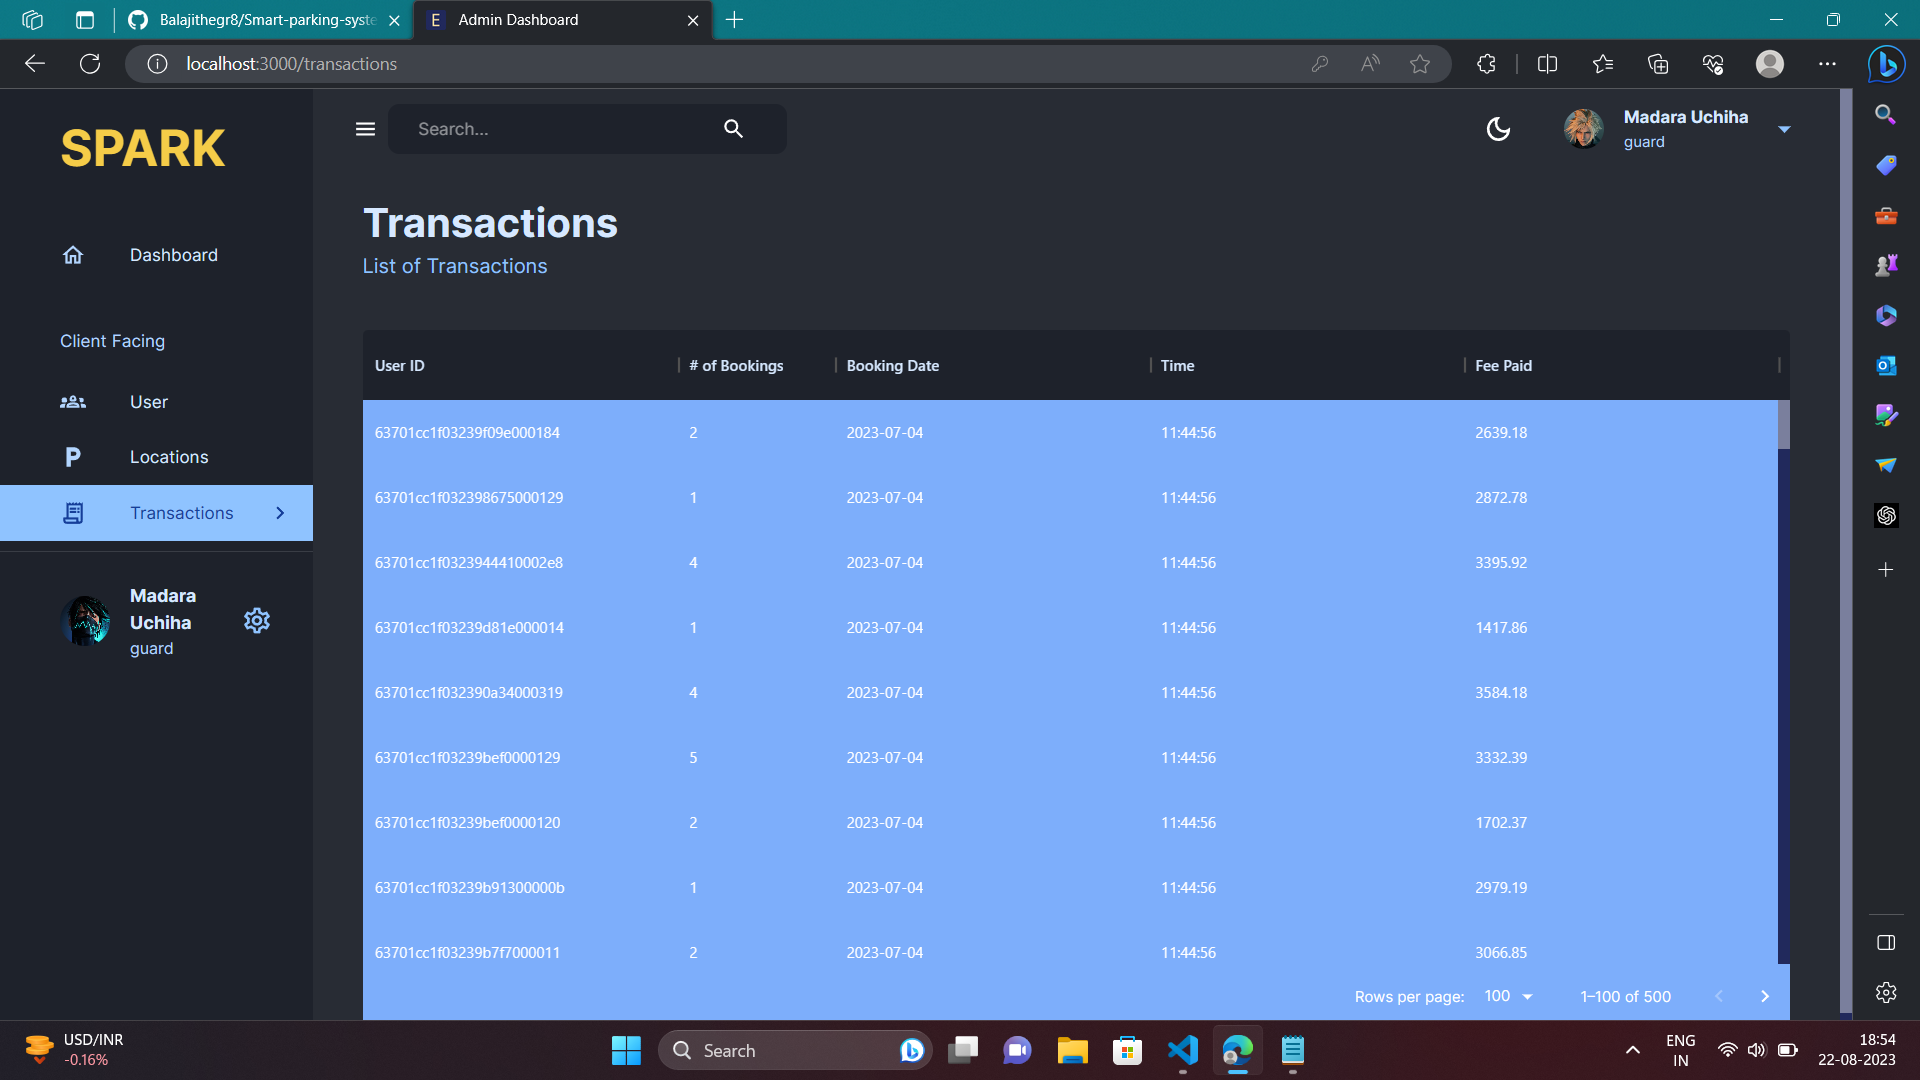This screenshot has height=1080, width=1920.
Task: Toggle dark mode moon icon
Action: pos(1498,129)
